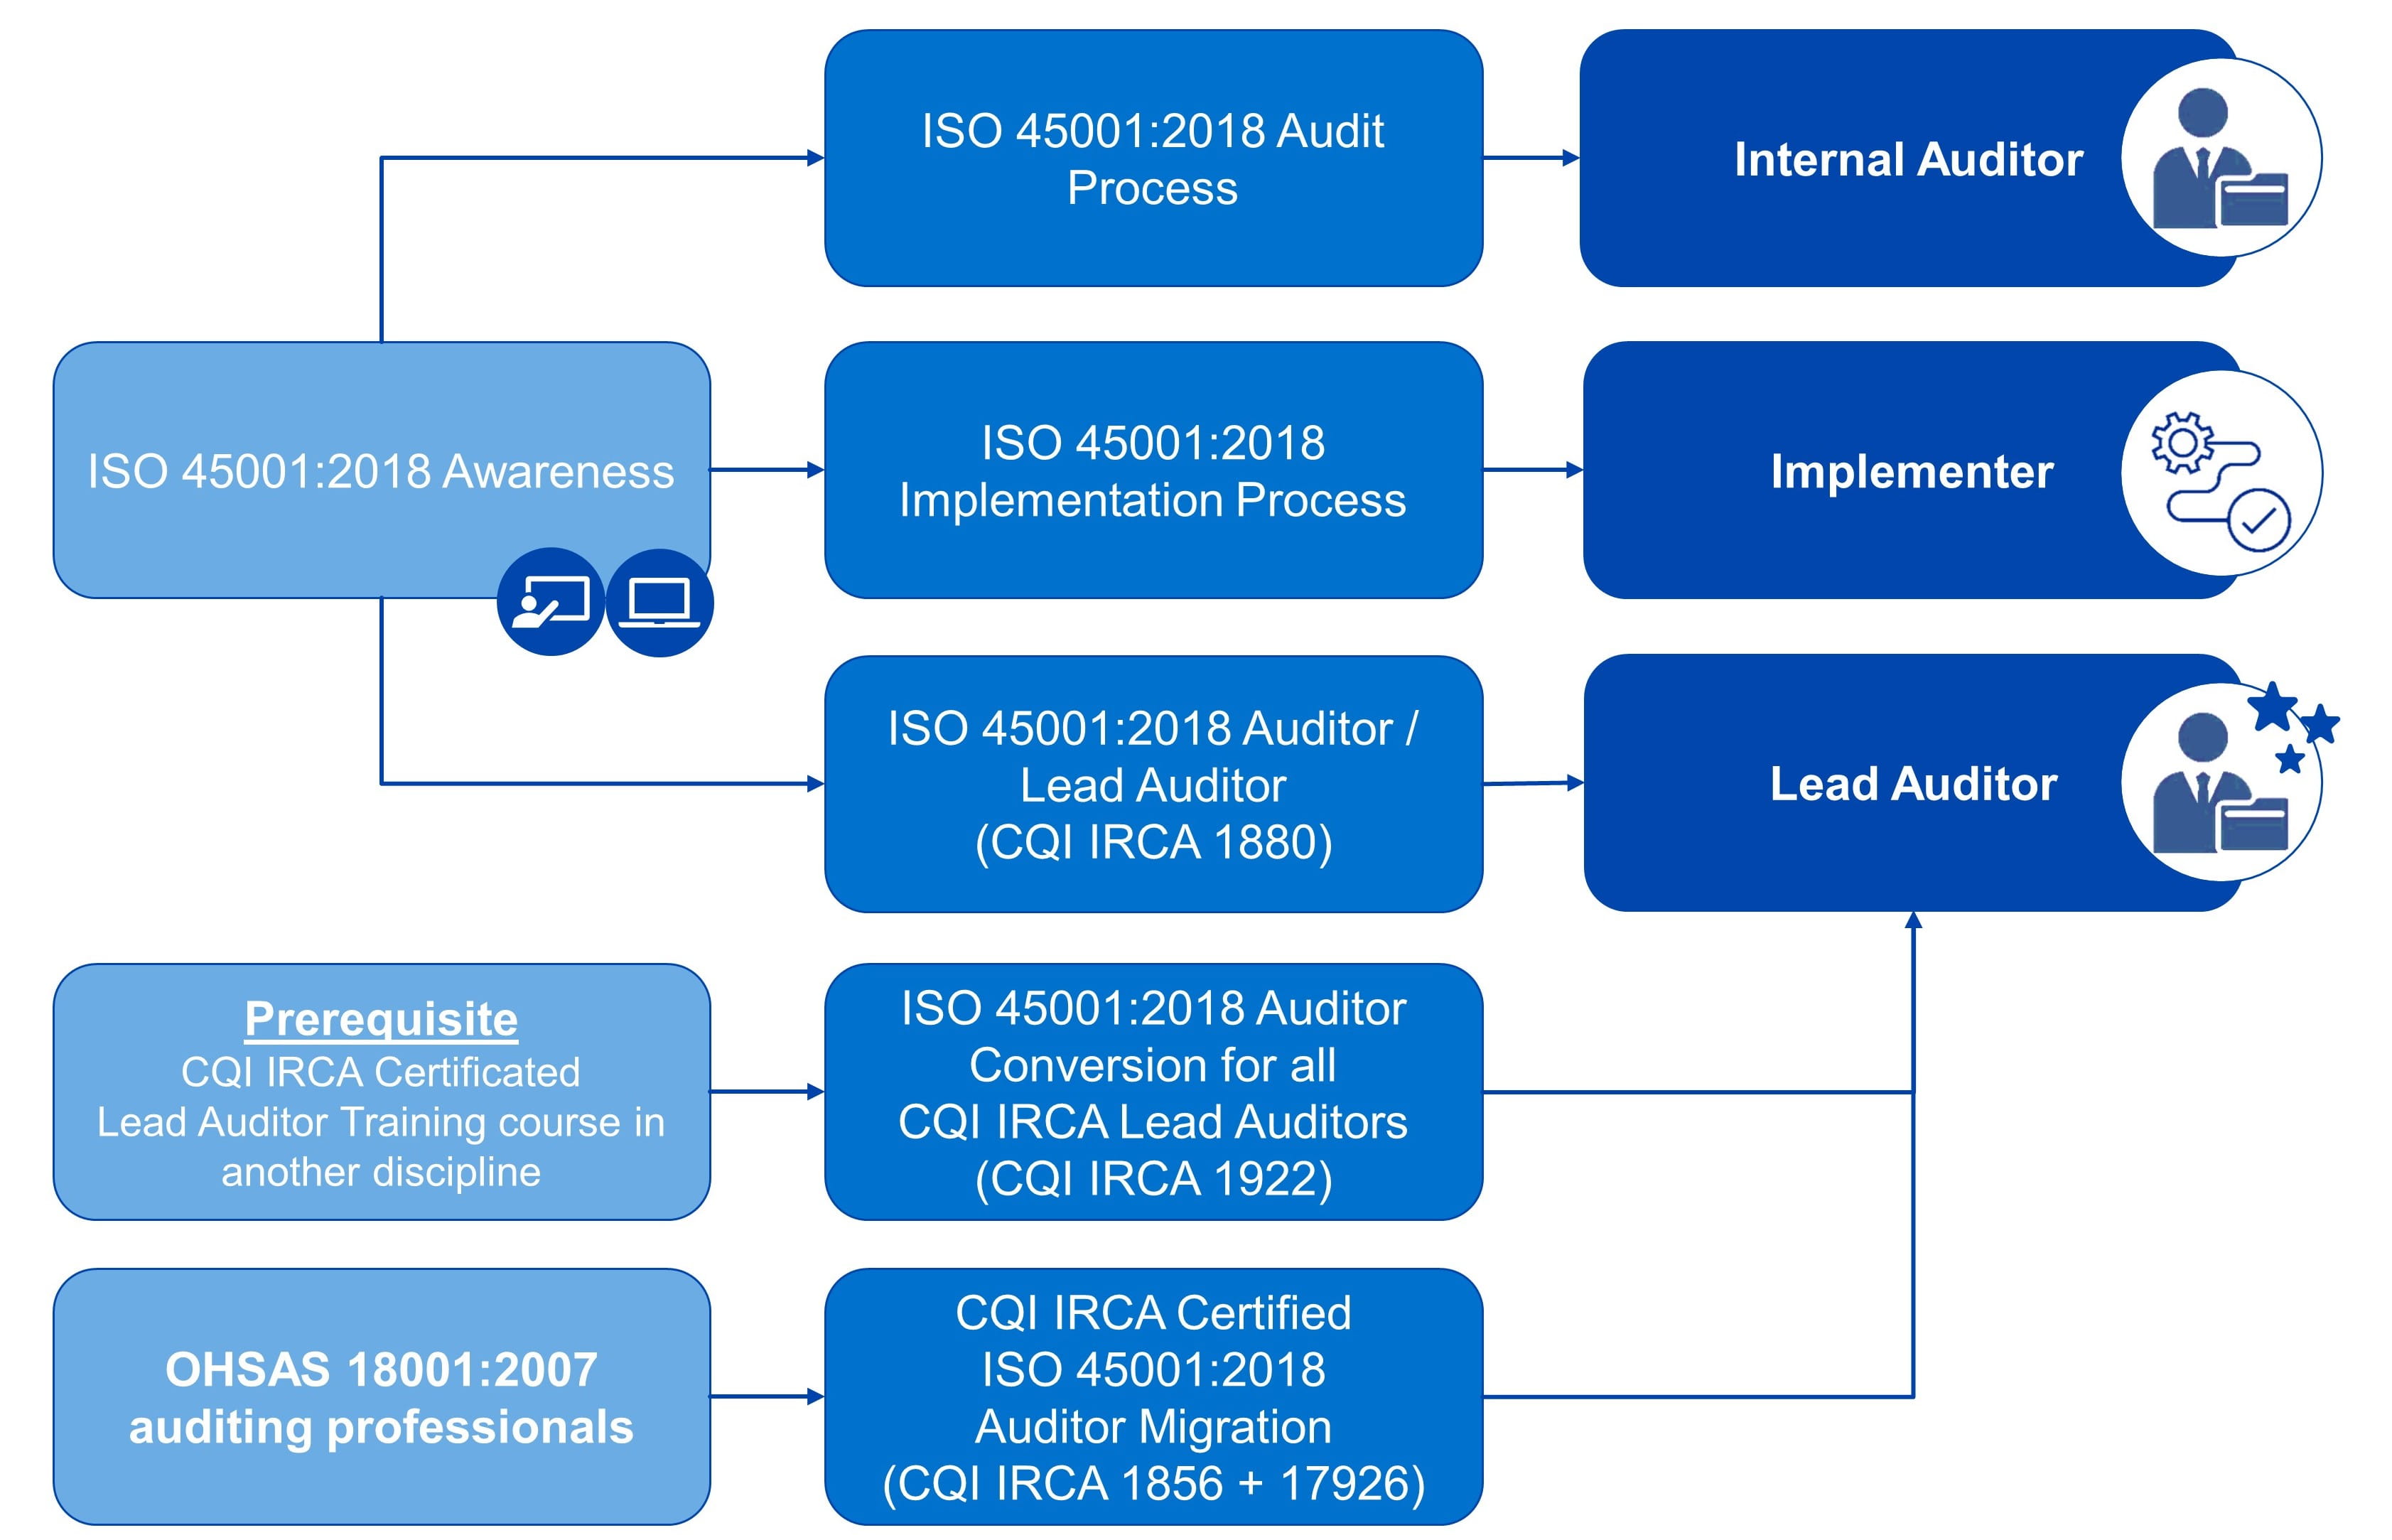Screen dimensions: 2392x1540
Task: Click the Internal Auditor label
Action: pos(1908,159)
